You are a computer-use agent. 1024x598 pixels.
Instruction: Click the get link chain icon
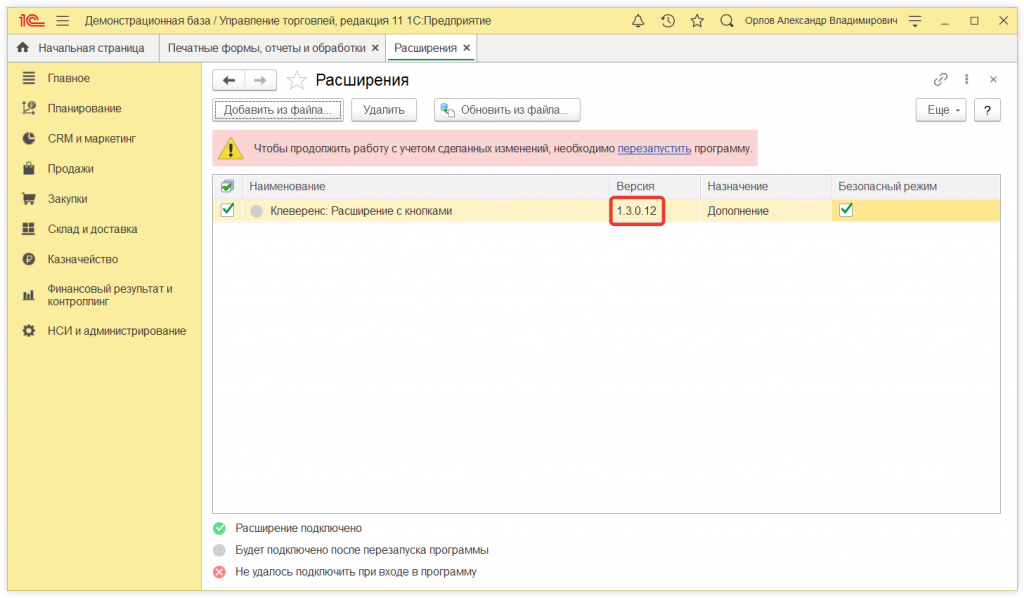pyautogui.click(x=940, y=80)
